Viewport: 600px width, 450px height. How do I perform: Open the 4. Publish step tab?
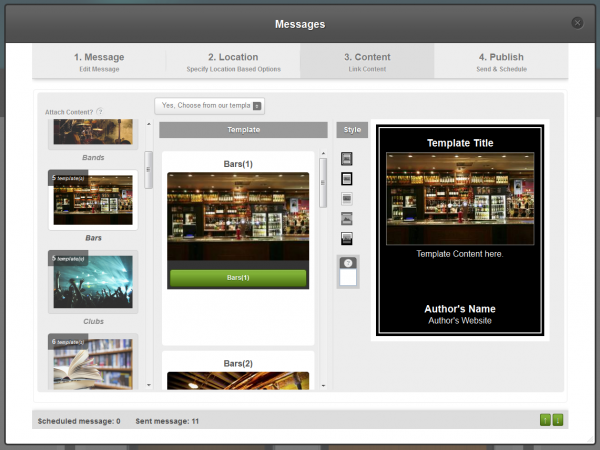pyautogui.click(x=501, y=62)
